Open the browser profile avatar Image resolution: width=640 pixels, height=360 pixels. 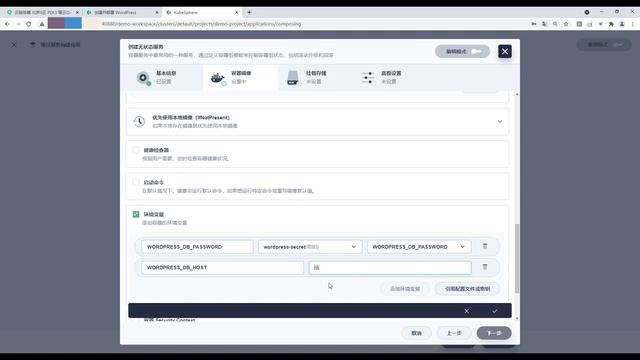622,24
